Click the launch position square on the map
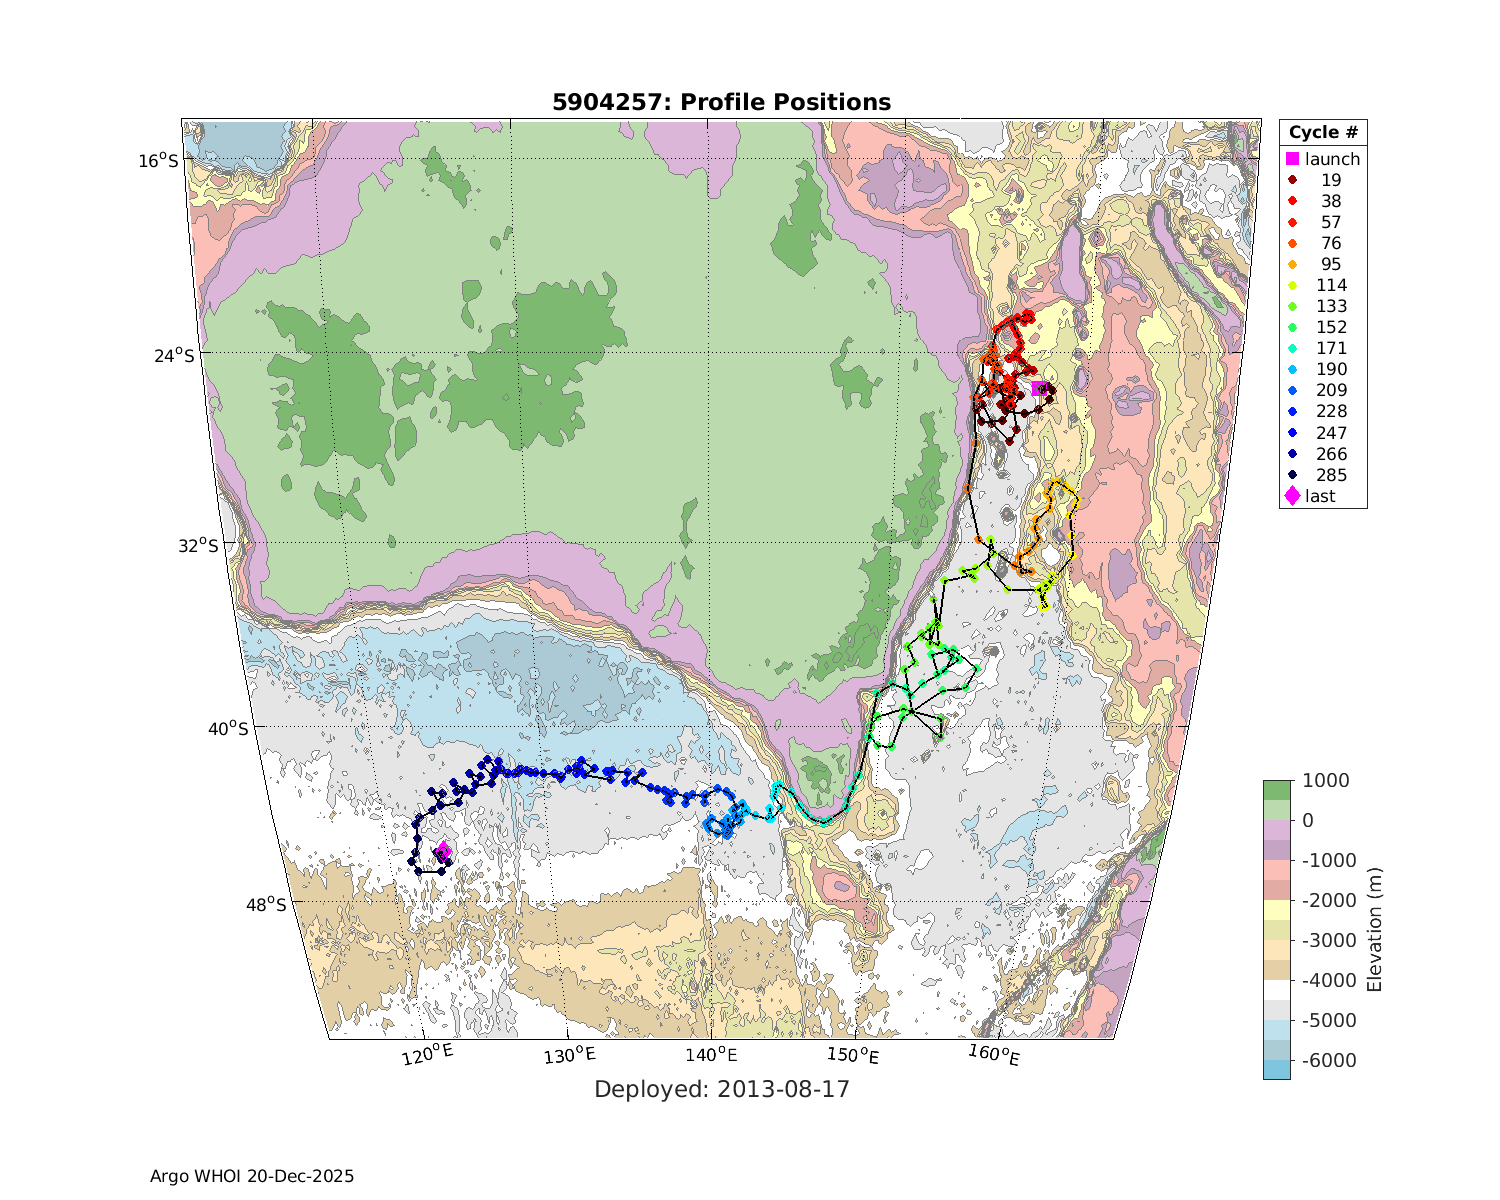Image resolution: width=1500 pixels, height=1200 pixels. pos(1039,389)
